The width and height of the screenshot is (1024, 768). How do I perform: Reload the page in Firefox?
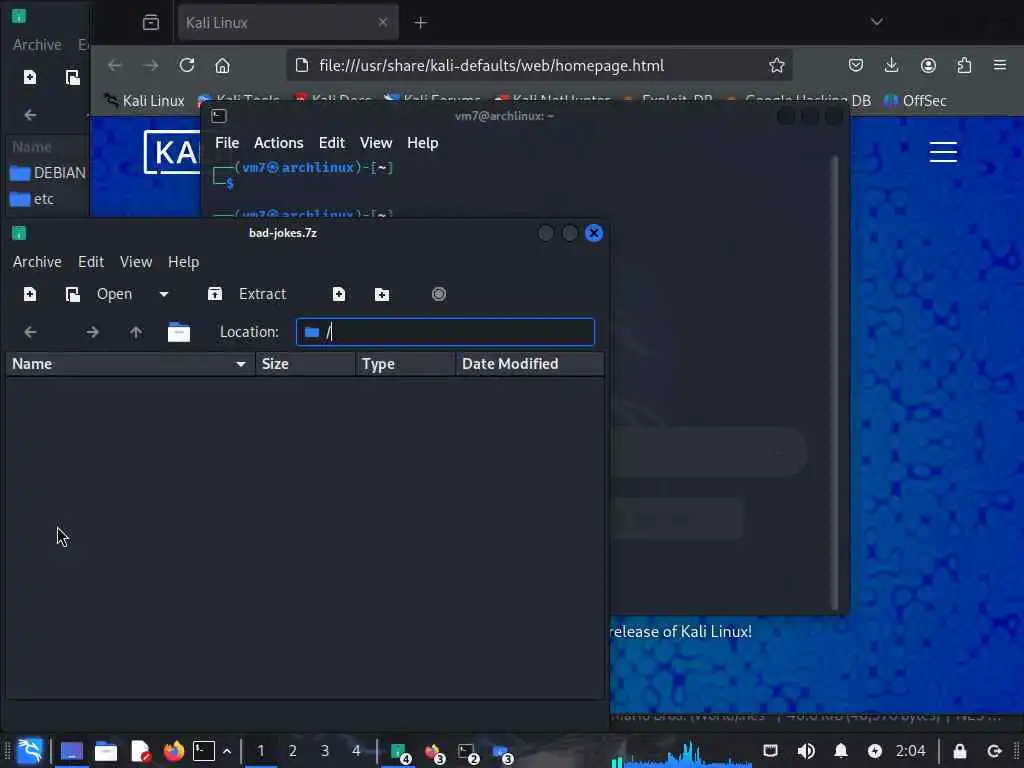(x=187, y=65)
